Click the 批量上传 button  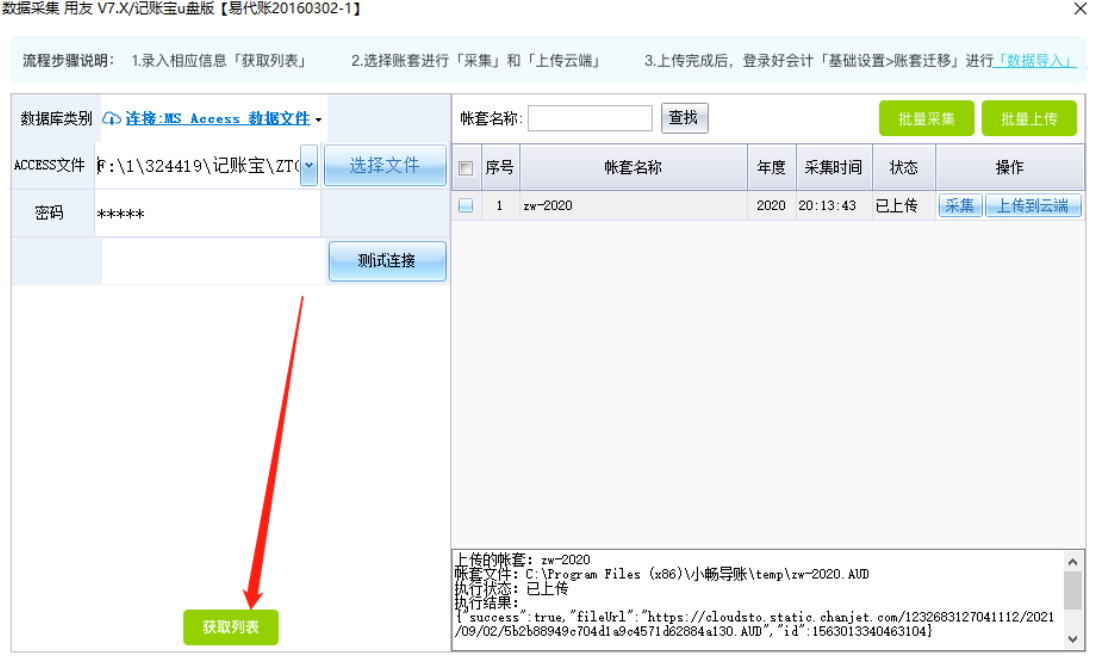pos(1029,118)
